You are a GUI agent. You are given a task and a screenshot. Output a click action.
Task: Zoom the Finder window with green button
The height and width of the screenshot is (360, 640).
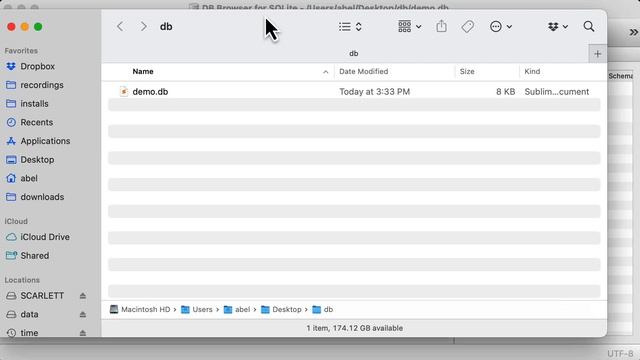pyautogui.click(x=38, y=27)
